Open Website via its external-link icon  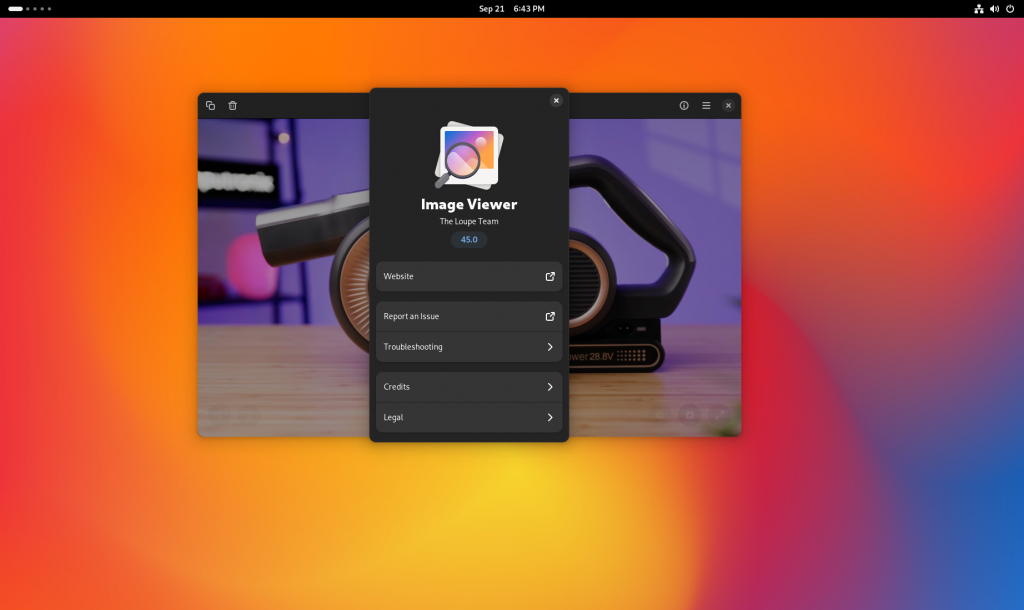point(550,276)
